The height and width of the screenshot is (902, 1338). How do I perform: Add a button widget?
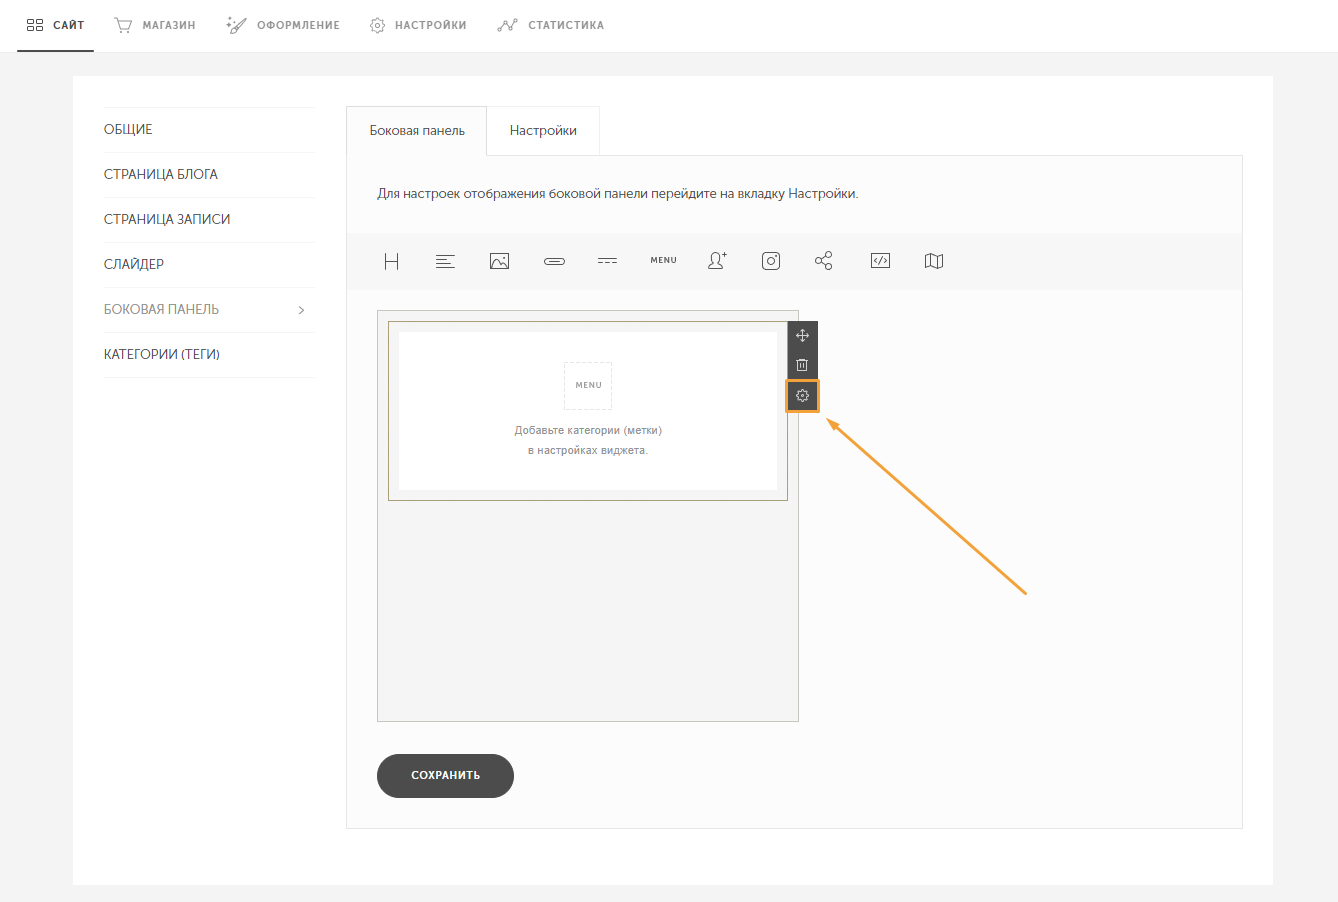click(x=554, y=261)
